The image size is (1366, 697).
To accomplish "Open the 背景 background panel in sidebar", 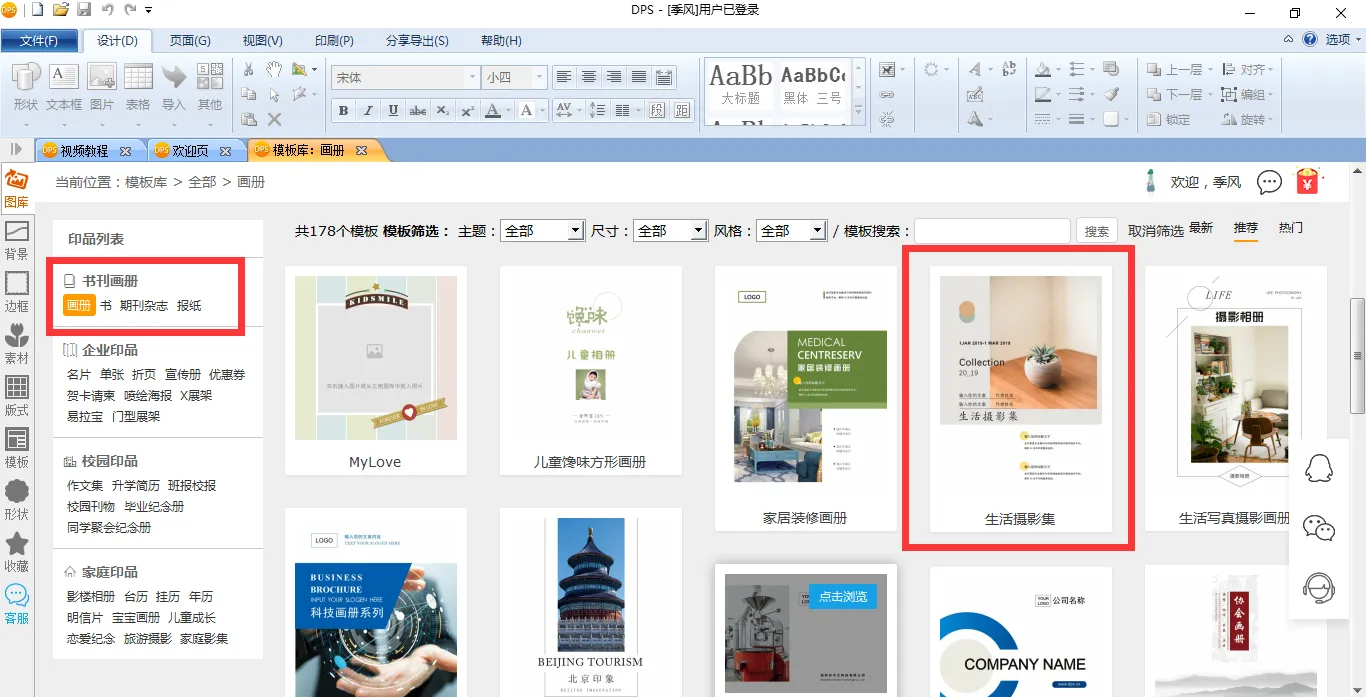I will [17, 240].
